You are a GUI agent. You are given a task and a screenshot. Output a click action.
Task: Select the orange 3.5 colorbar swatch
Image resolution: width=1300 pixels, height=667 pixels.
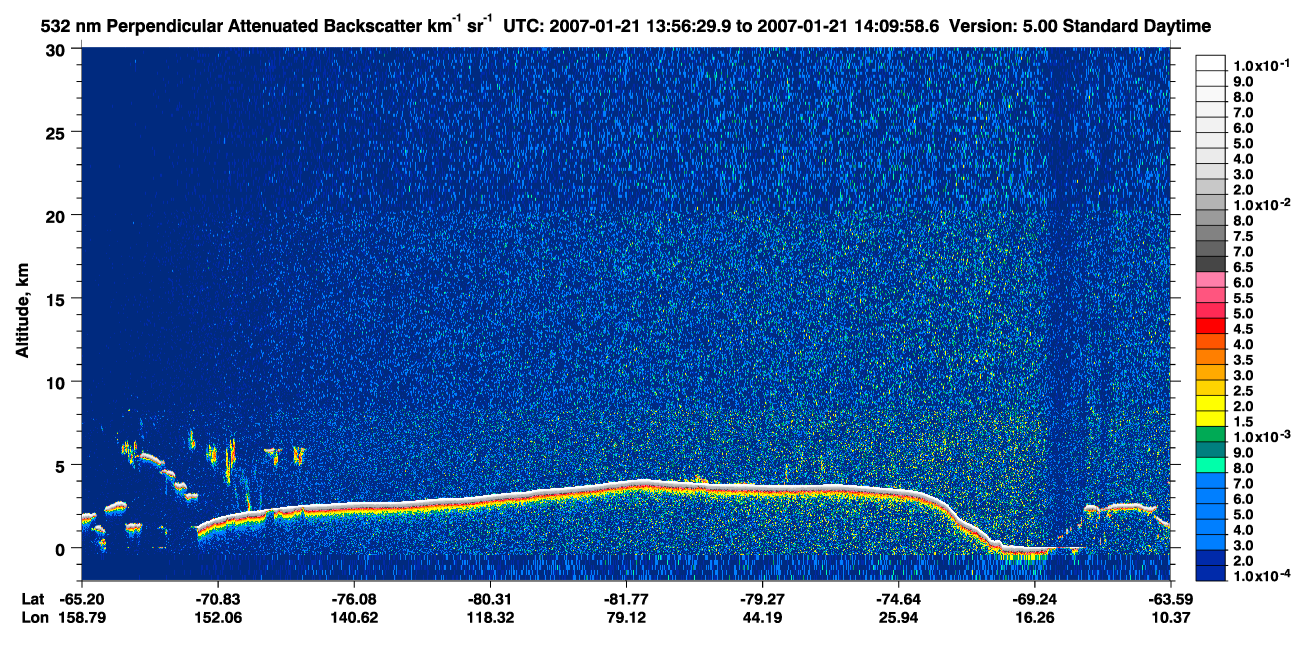click(1210, 359)
